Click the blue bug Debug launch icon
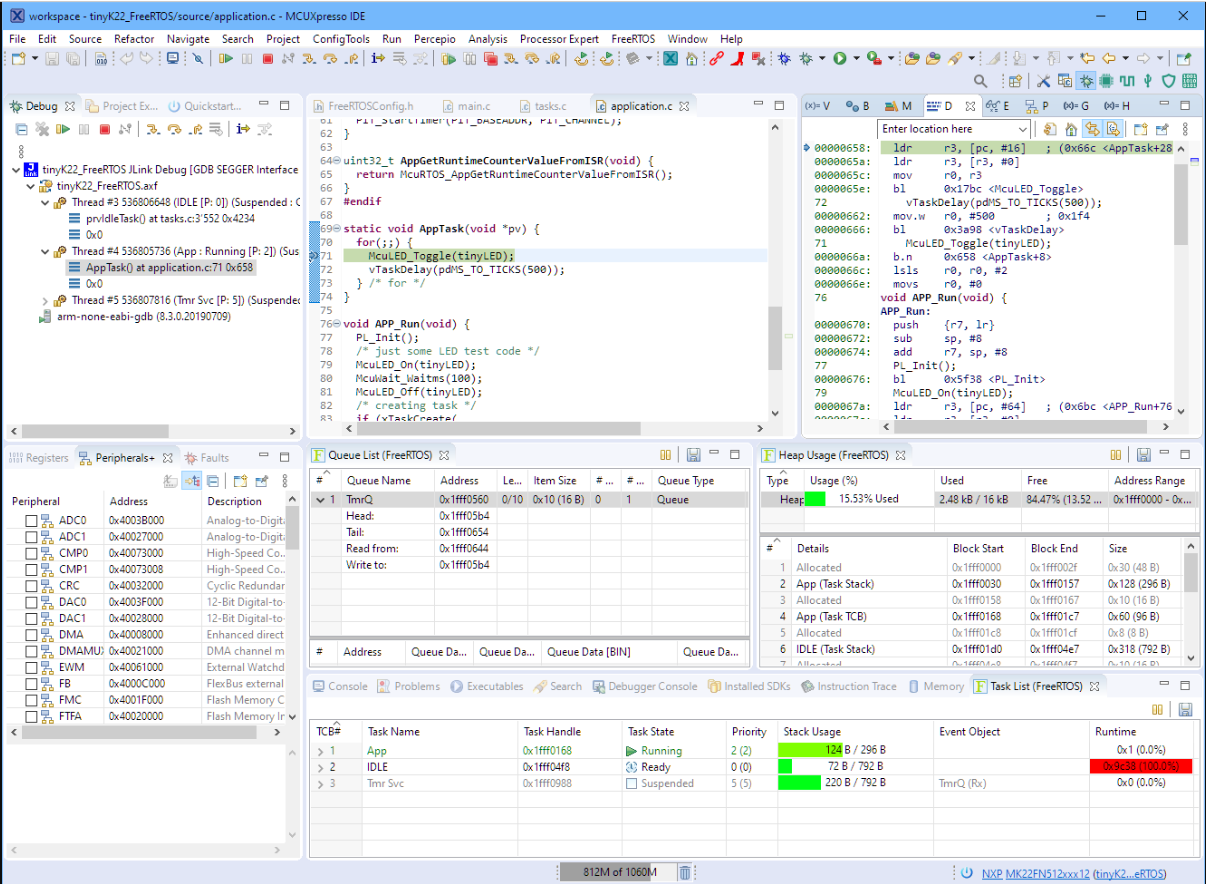Image resolution: width=1206 pixels, height=884 pixels. click(x=784, y=58)
